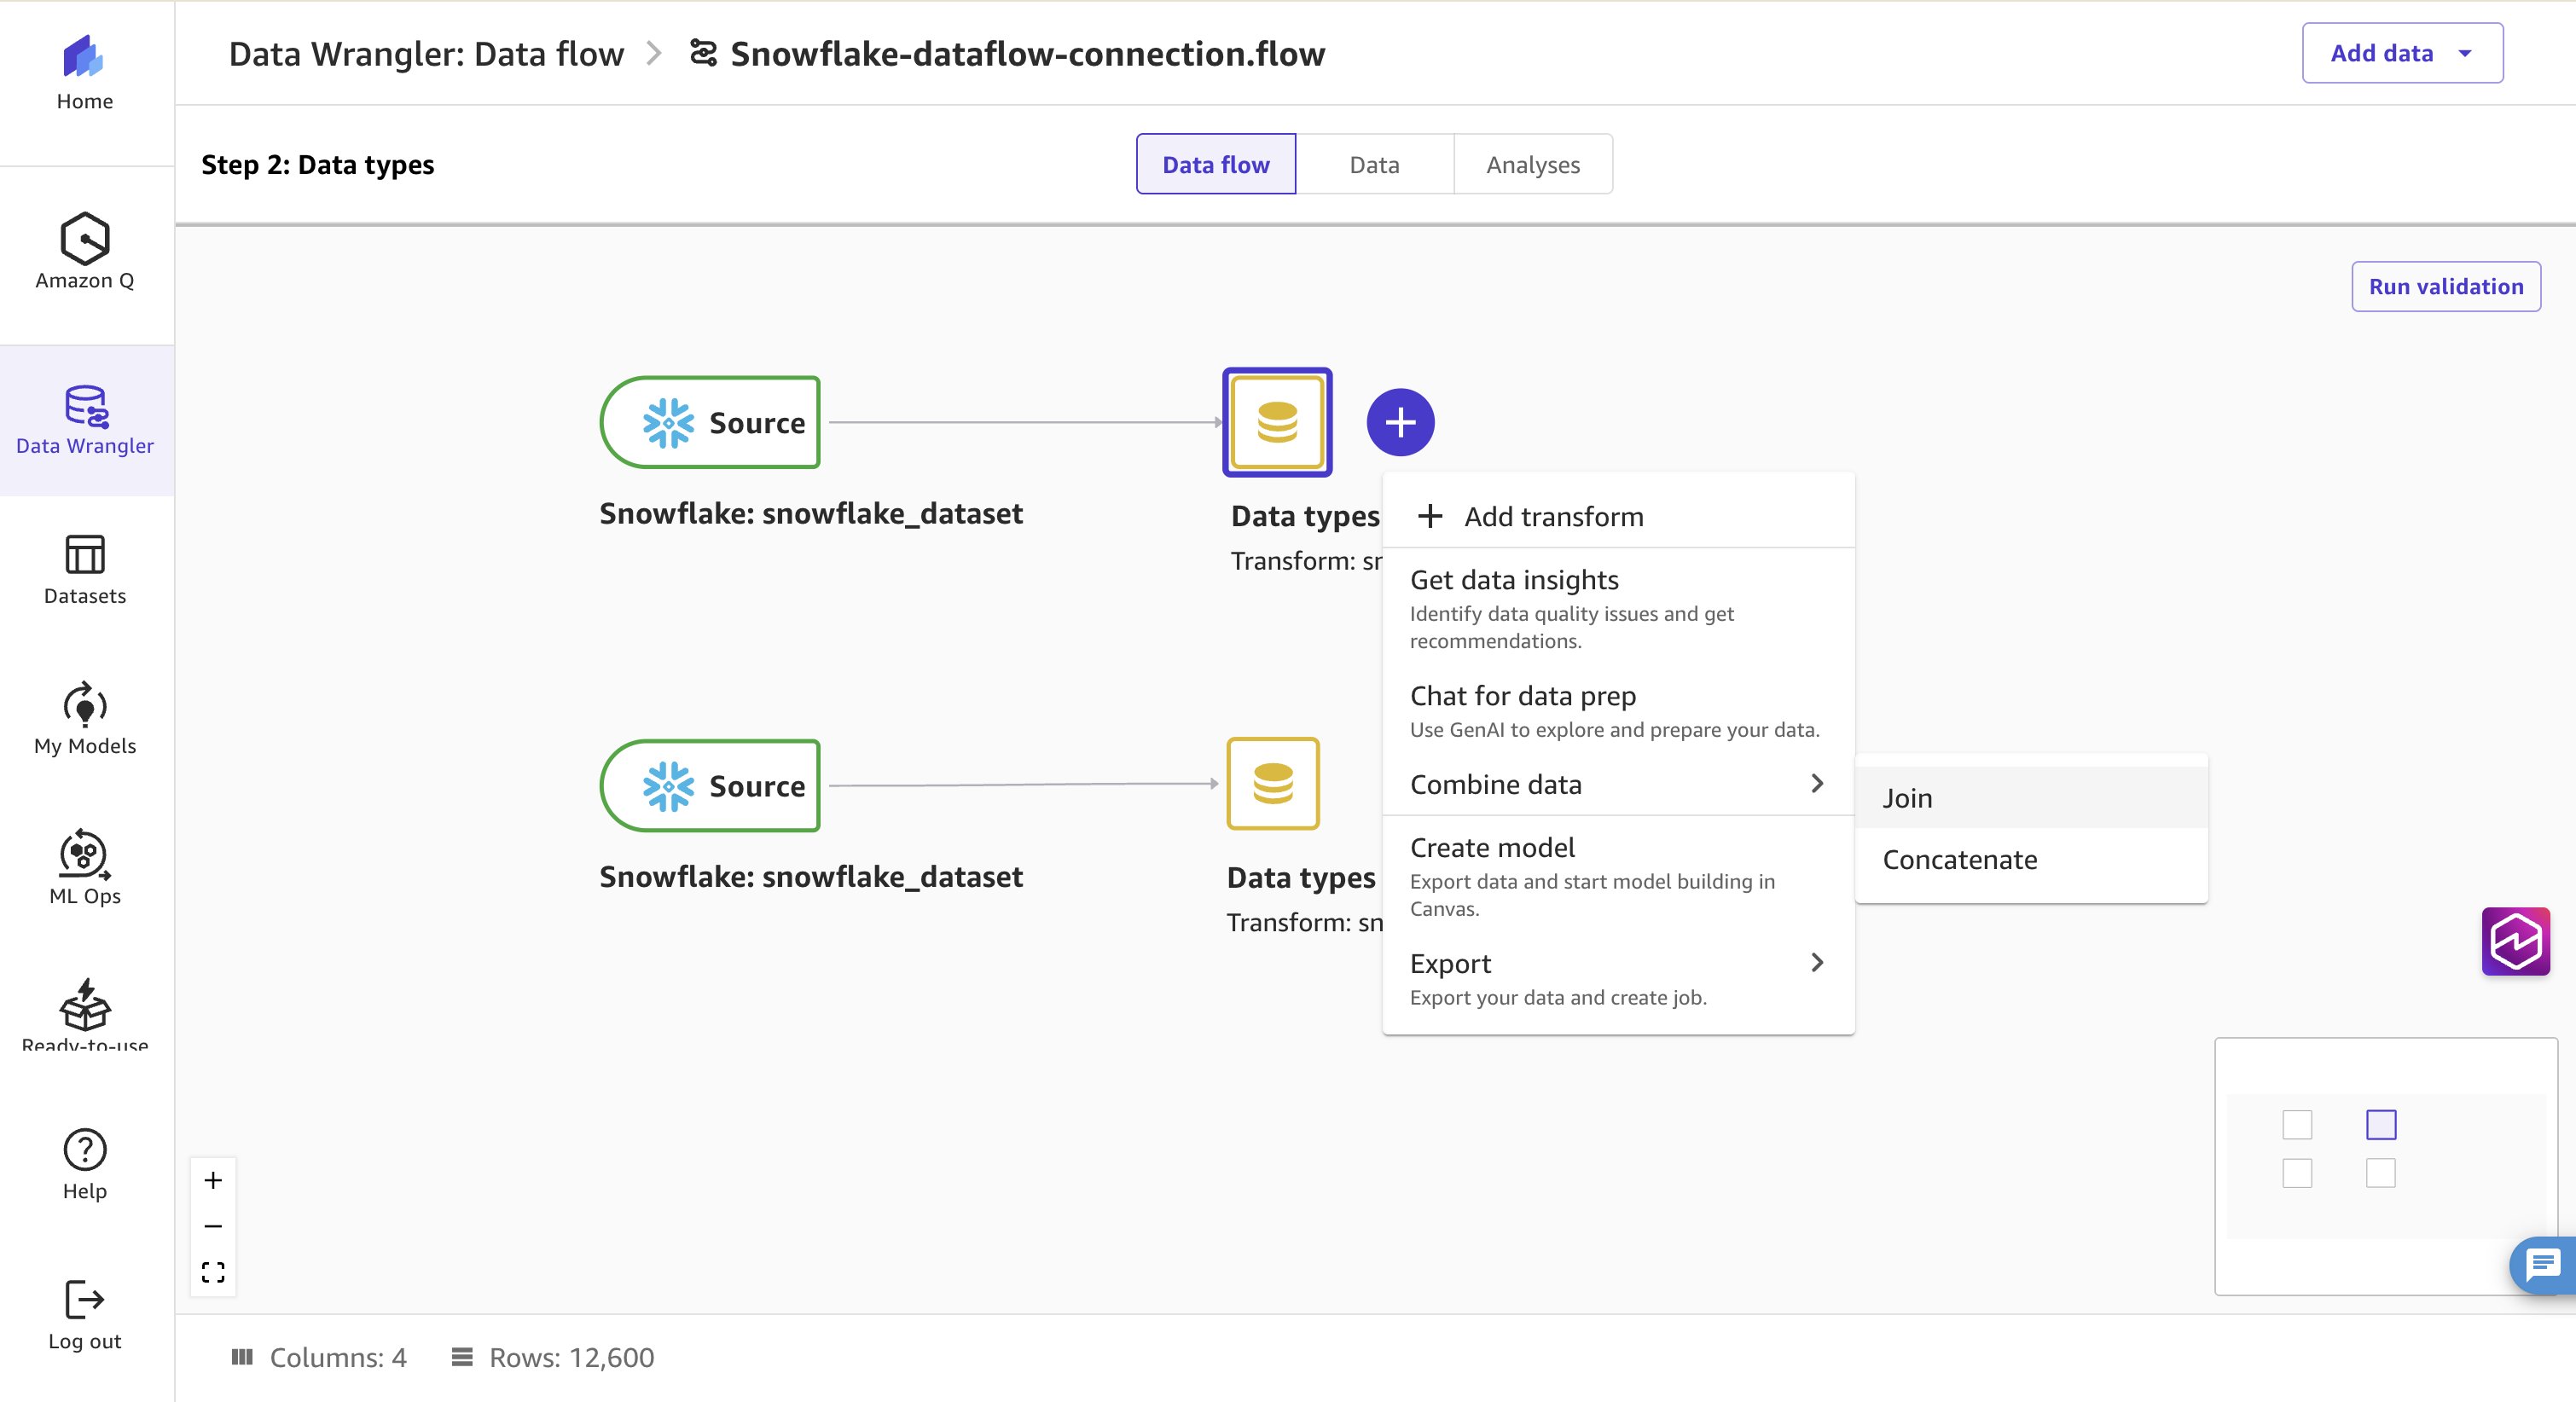Click the minimap highlighted node square
Screen dimensions: 2576x1402
pos(2381,1125)
